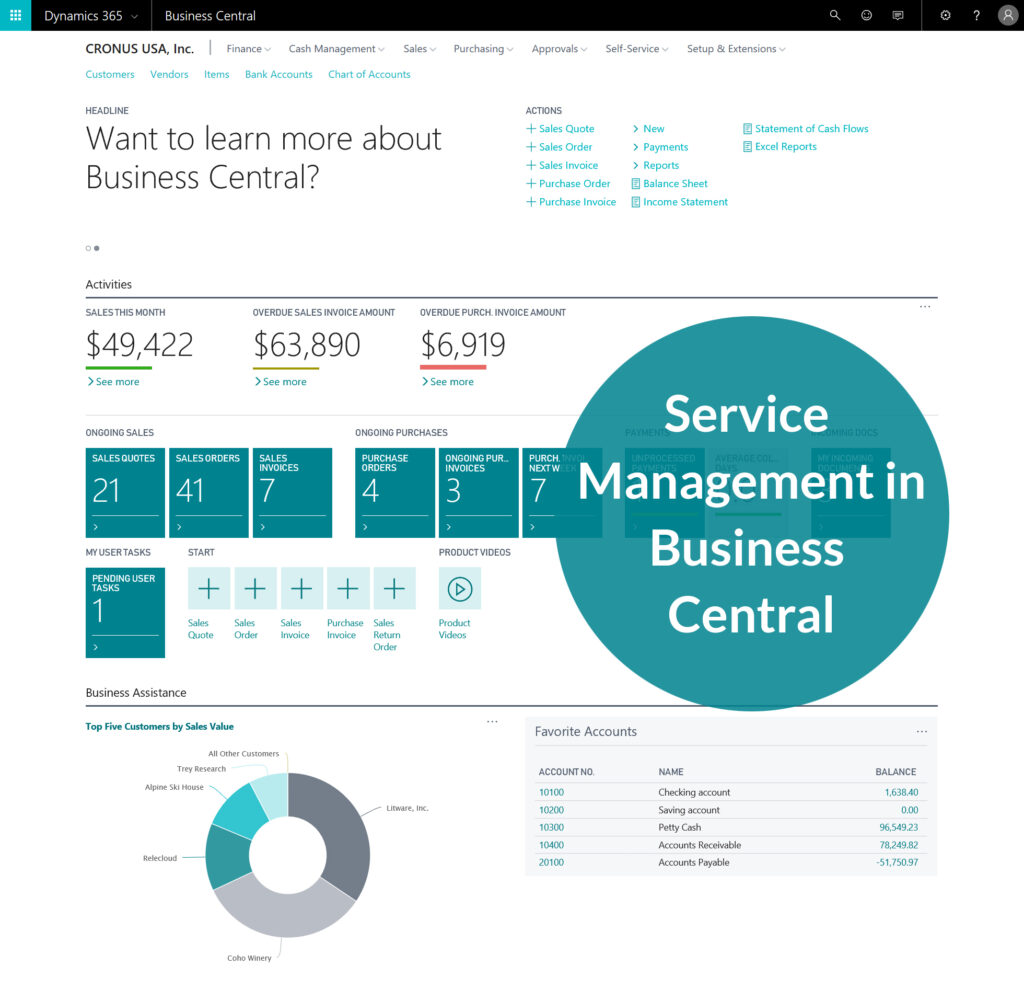Expand the Finance menu
Viewport: 1024px width, 990px height.
click(x=248, y=49)
